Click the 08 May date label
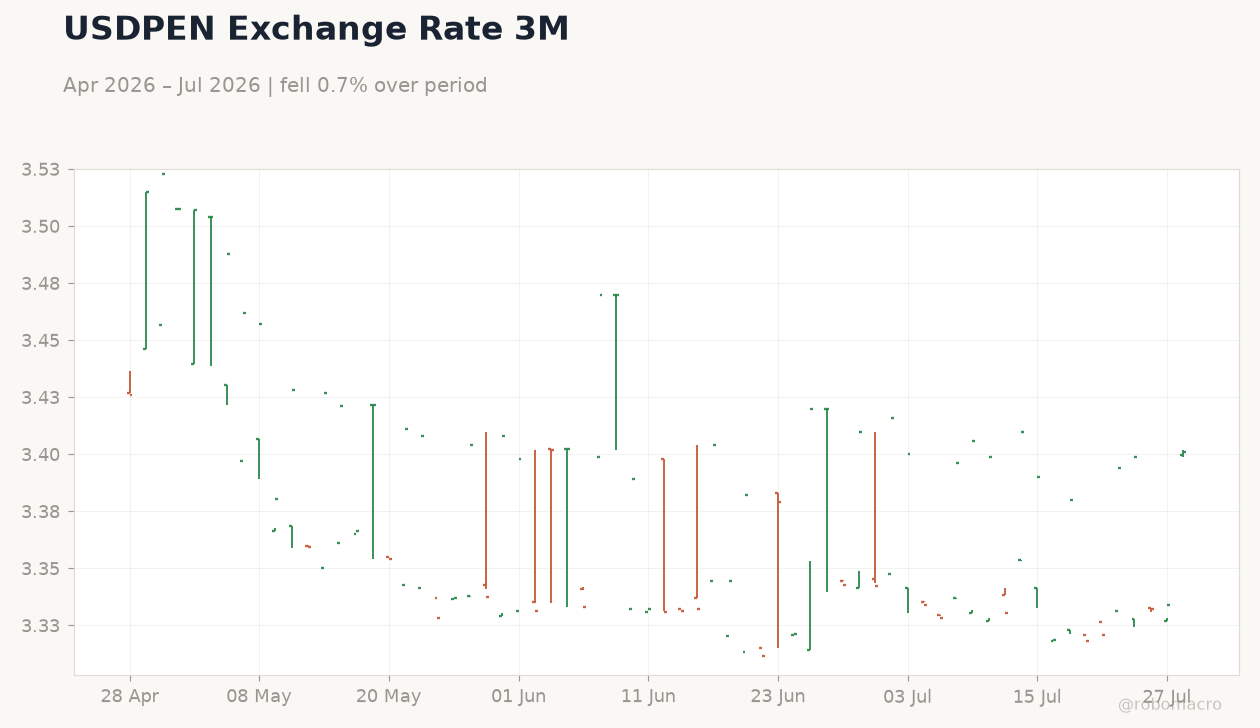Screen dimensions: 1260x728 pos(259,697)
